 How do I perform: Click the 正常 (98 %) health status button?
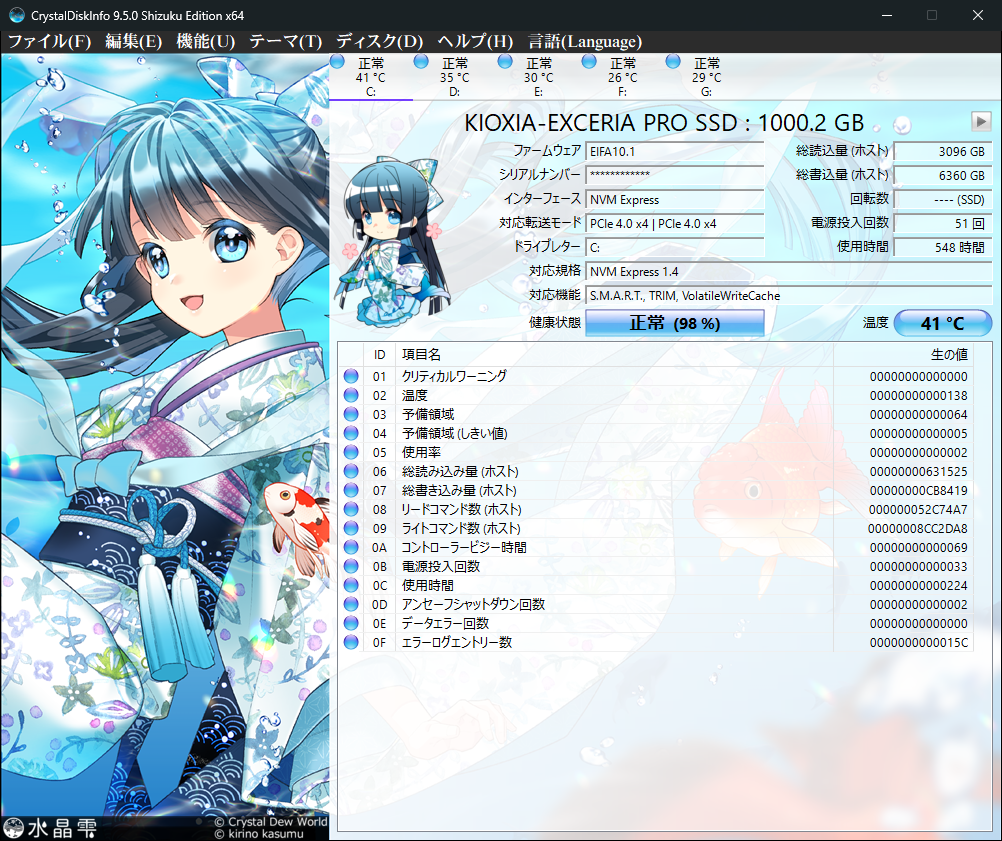[x=675, y=323]
